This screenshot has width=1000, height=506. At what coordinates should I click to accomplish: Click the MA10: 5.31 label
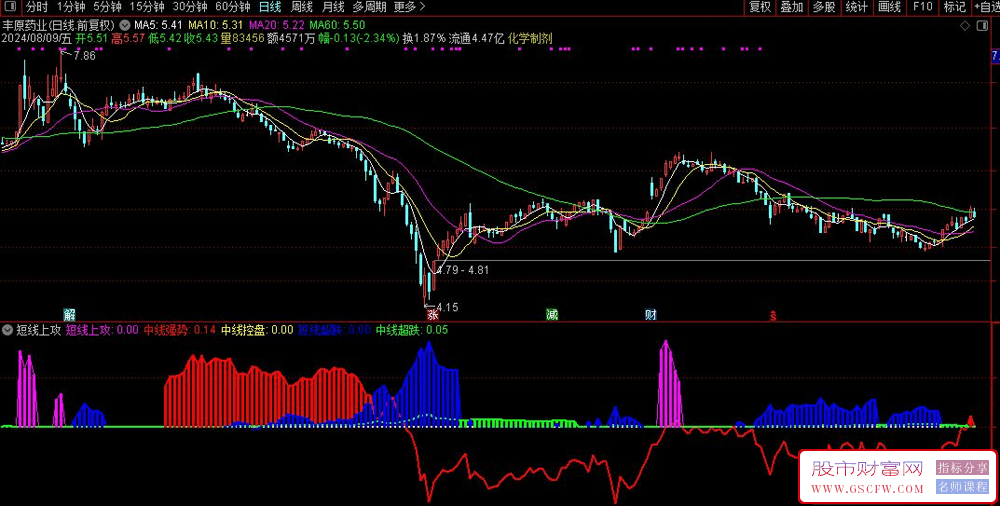[216, 26]
